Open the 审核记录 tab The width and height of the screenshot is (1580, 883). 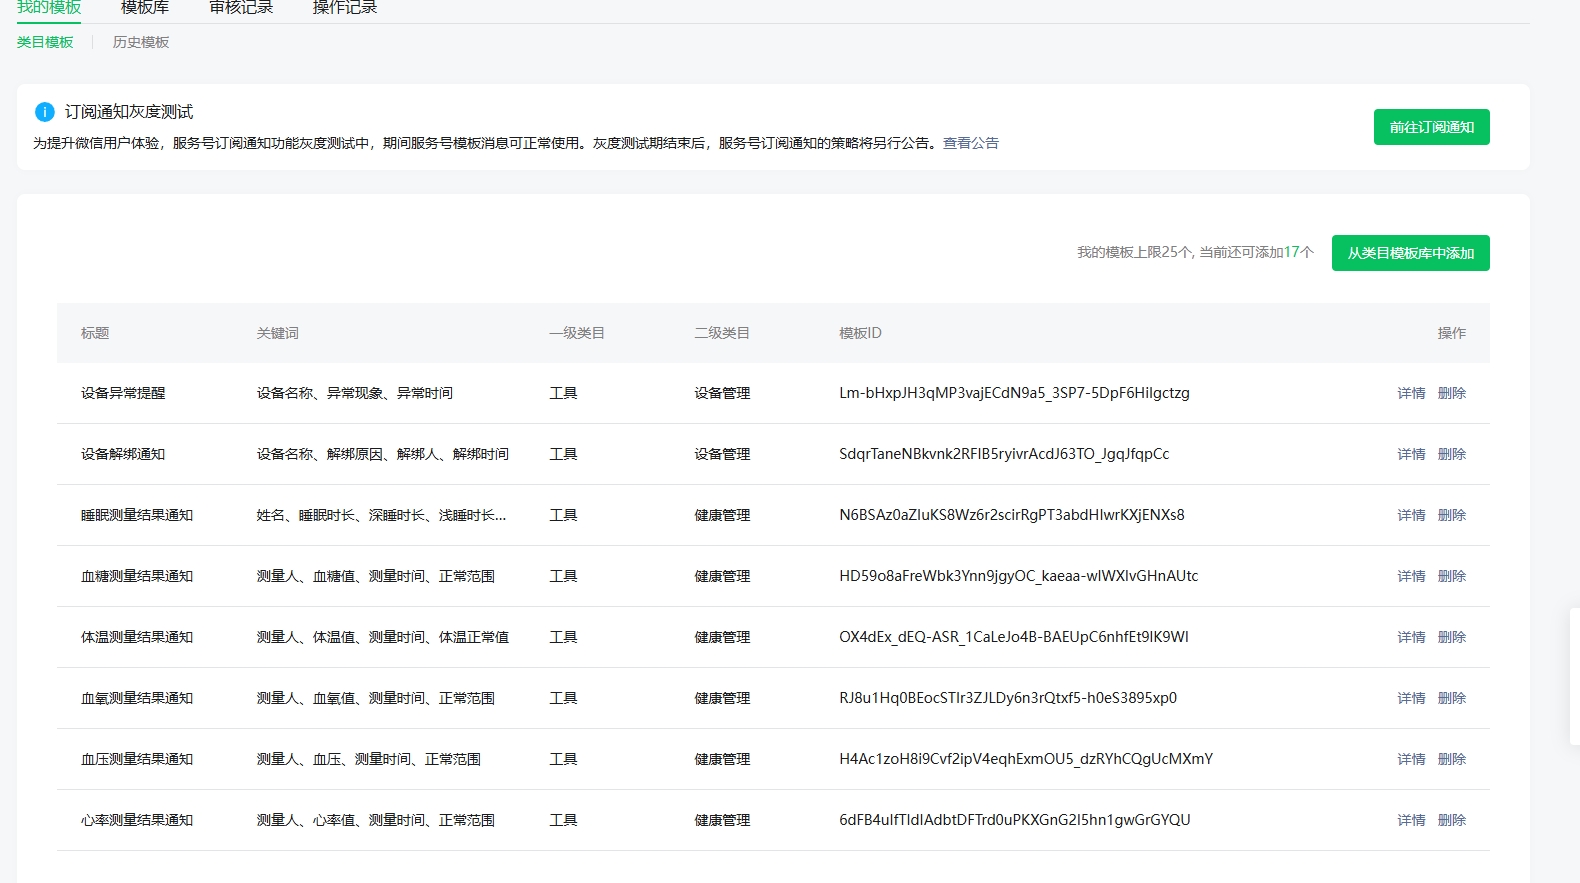pyautogui.click(x=241, y=8)
